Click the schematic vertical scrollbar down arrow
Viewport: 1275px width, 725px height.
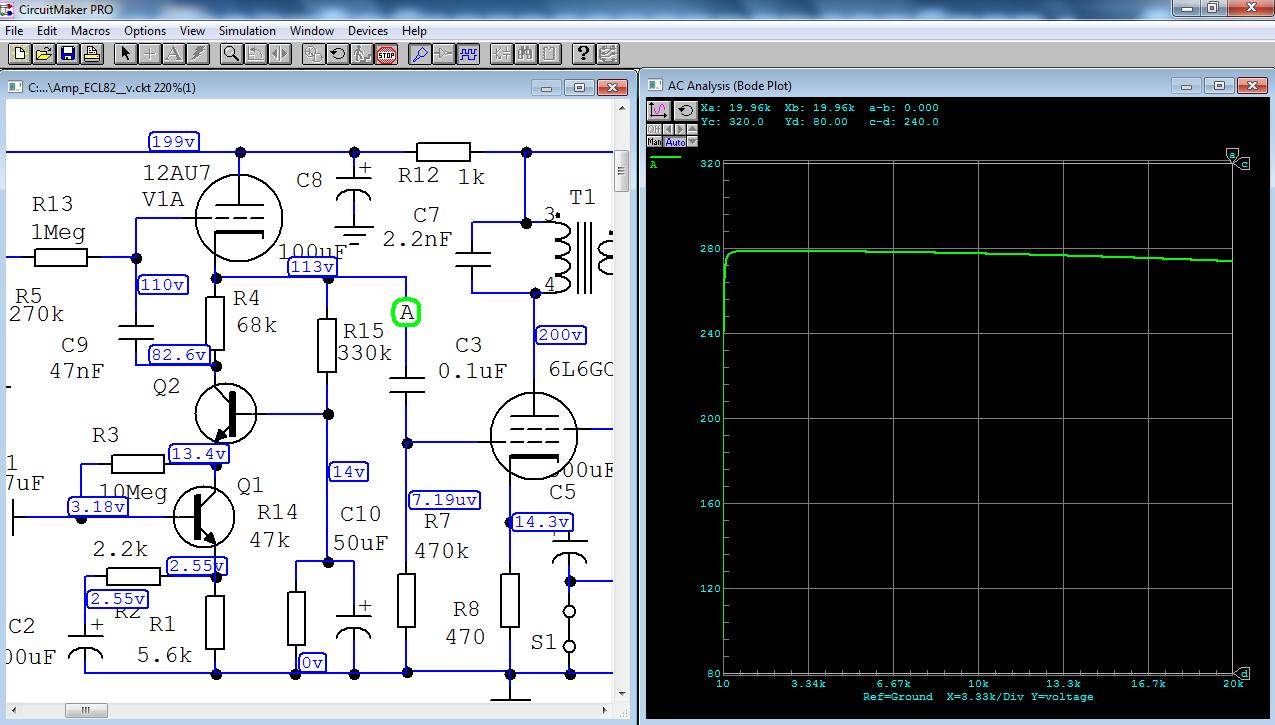click(x=622, y=692)
